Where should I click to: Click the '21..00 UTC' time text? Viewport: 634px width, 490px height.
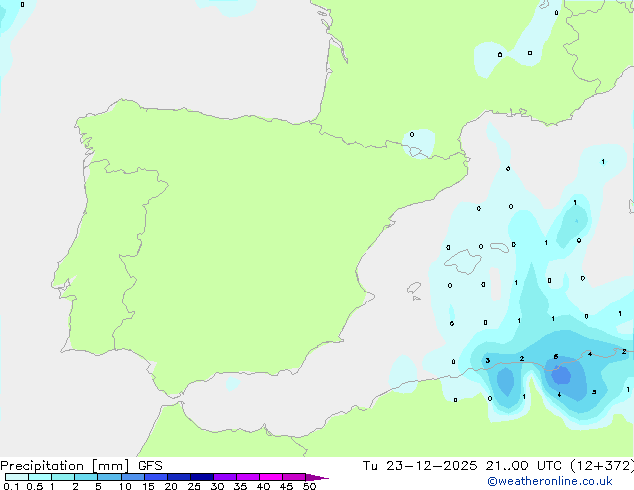(524, 466)
